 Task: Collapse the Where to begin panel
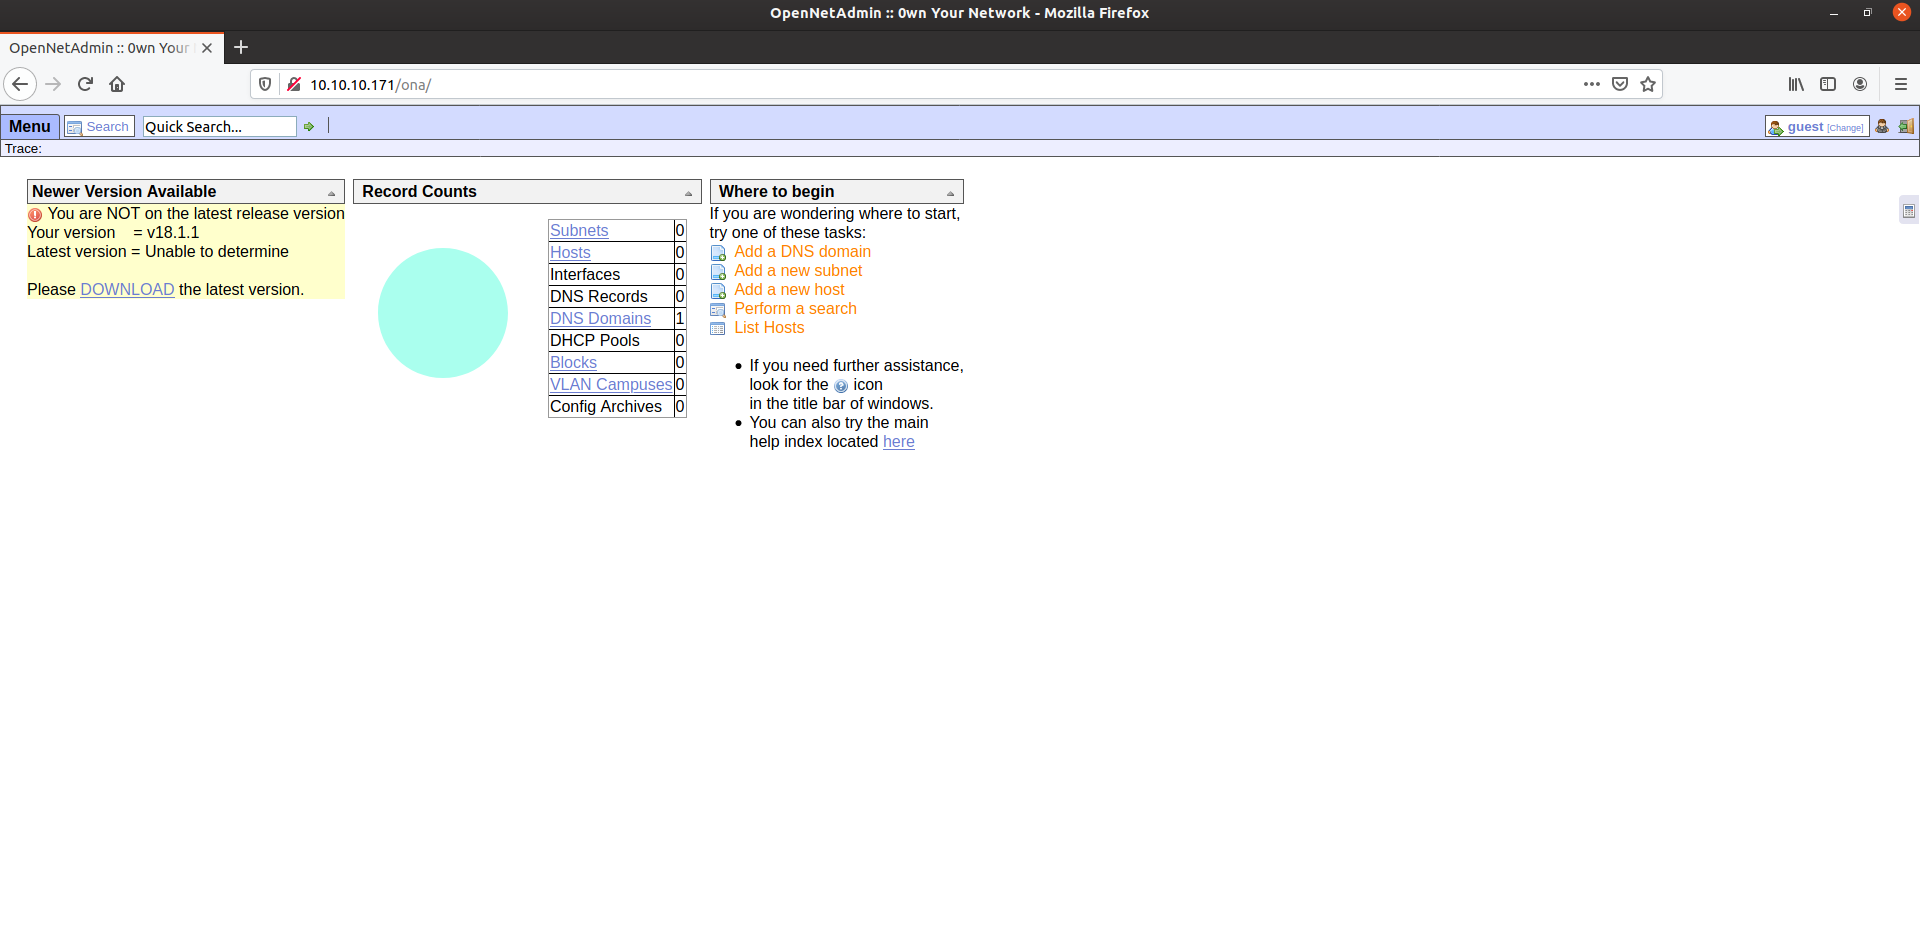pos(950,193)
